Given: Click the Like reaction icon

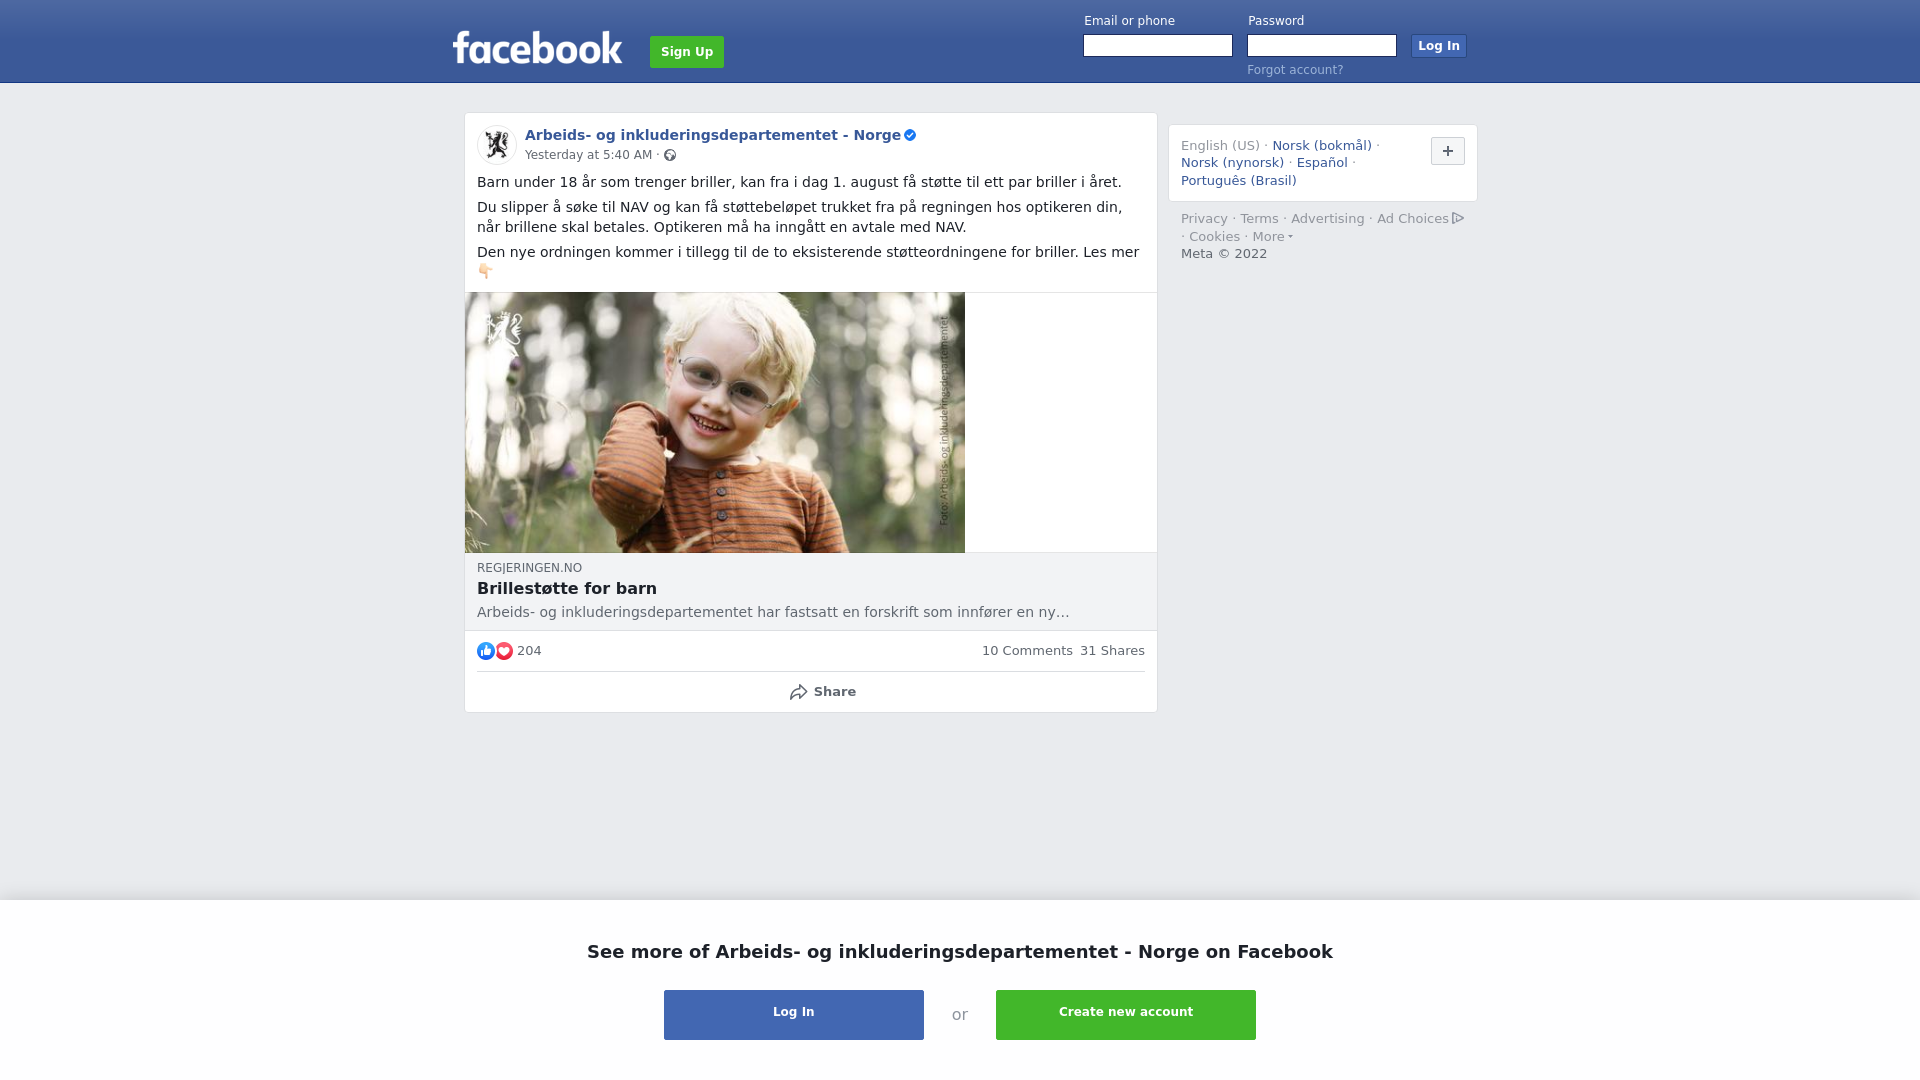Looking at the screenshot, I should (x=486, y=651).
